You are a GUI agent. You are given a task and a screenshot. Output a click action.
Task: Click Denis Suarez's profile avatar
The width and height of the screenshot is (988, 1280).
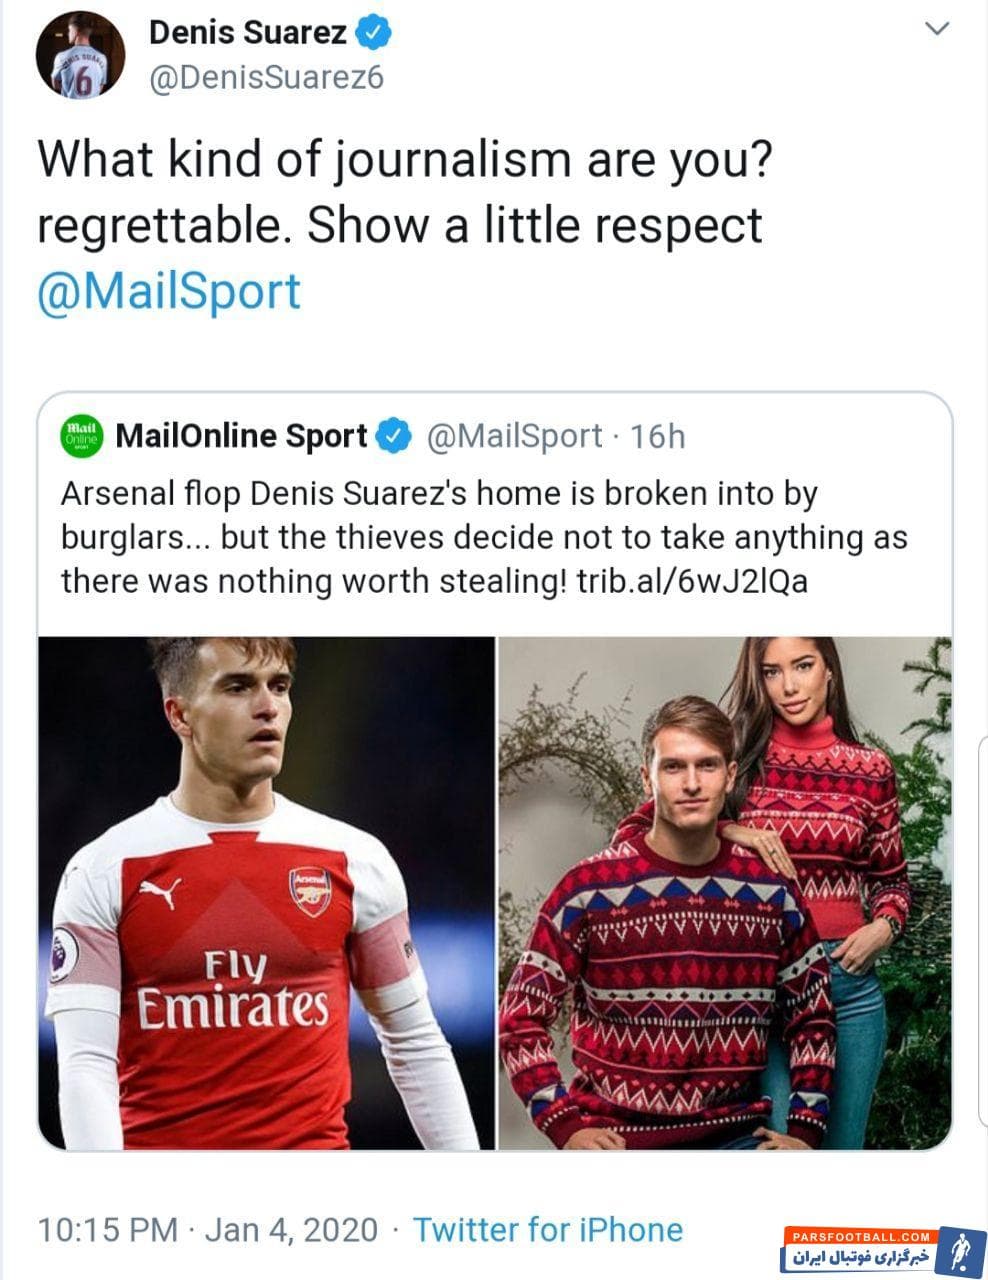[80, 57]
